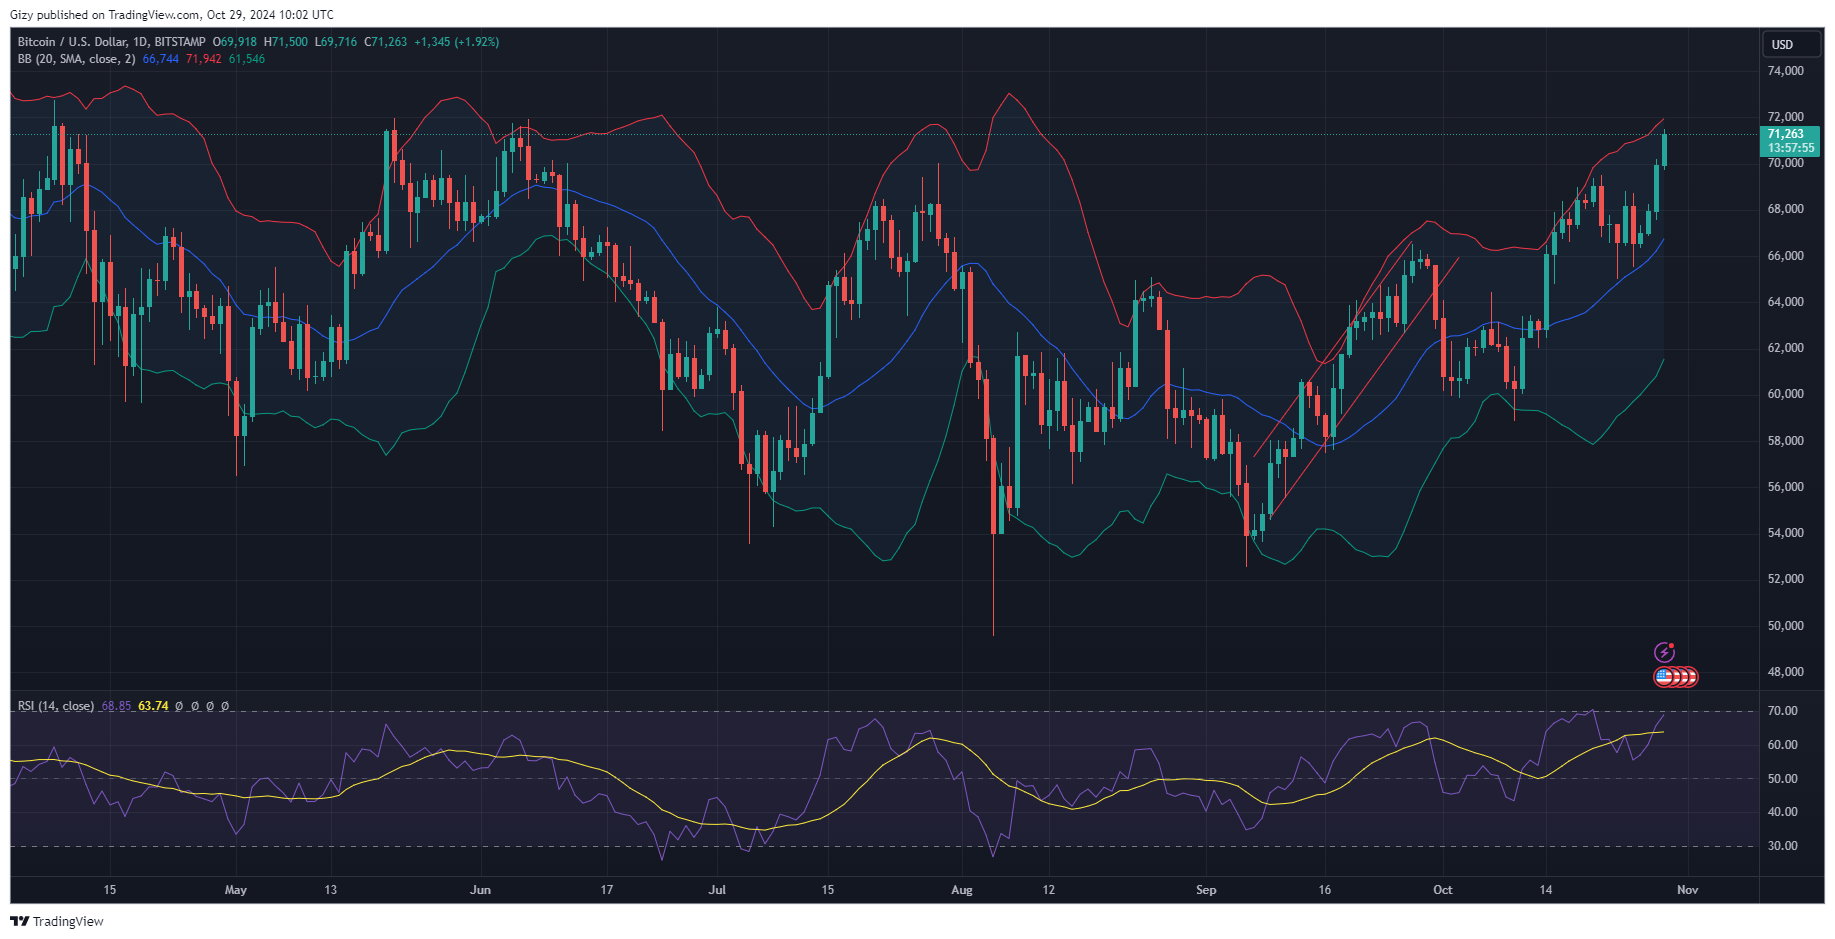Viewport: 1835px width, 939px height.
Task: Click the RSI moving average value 63.74
Action: coord(153,706)
